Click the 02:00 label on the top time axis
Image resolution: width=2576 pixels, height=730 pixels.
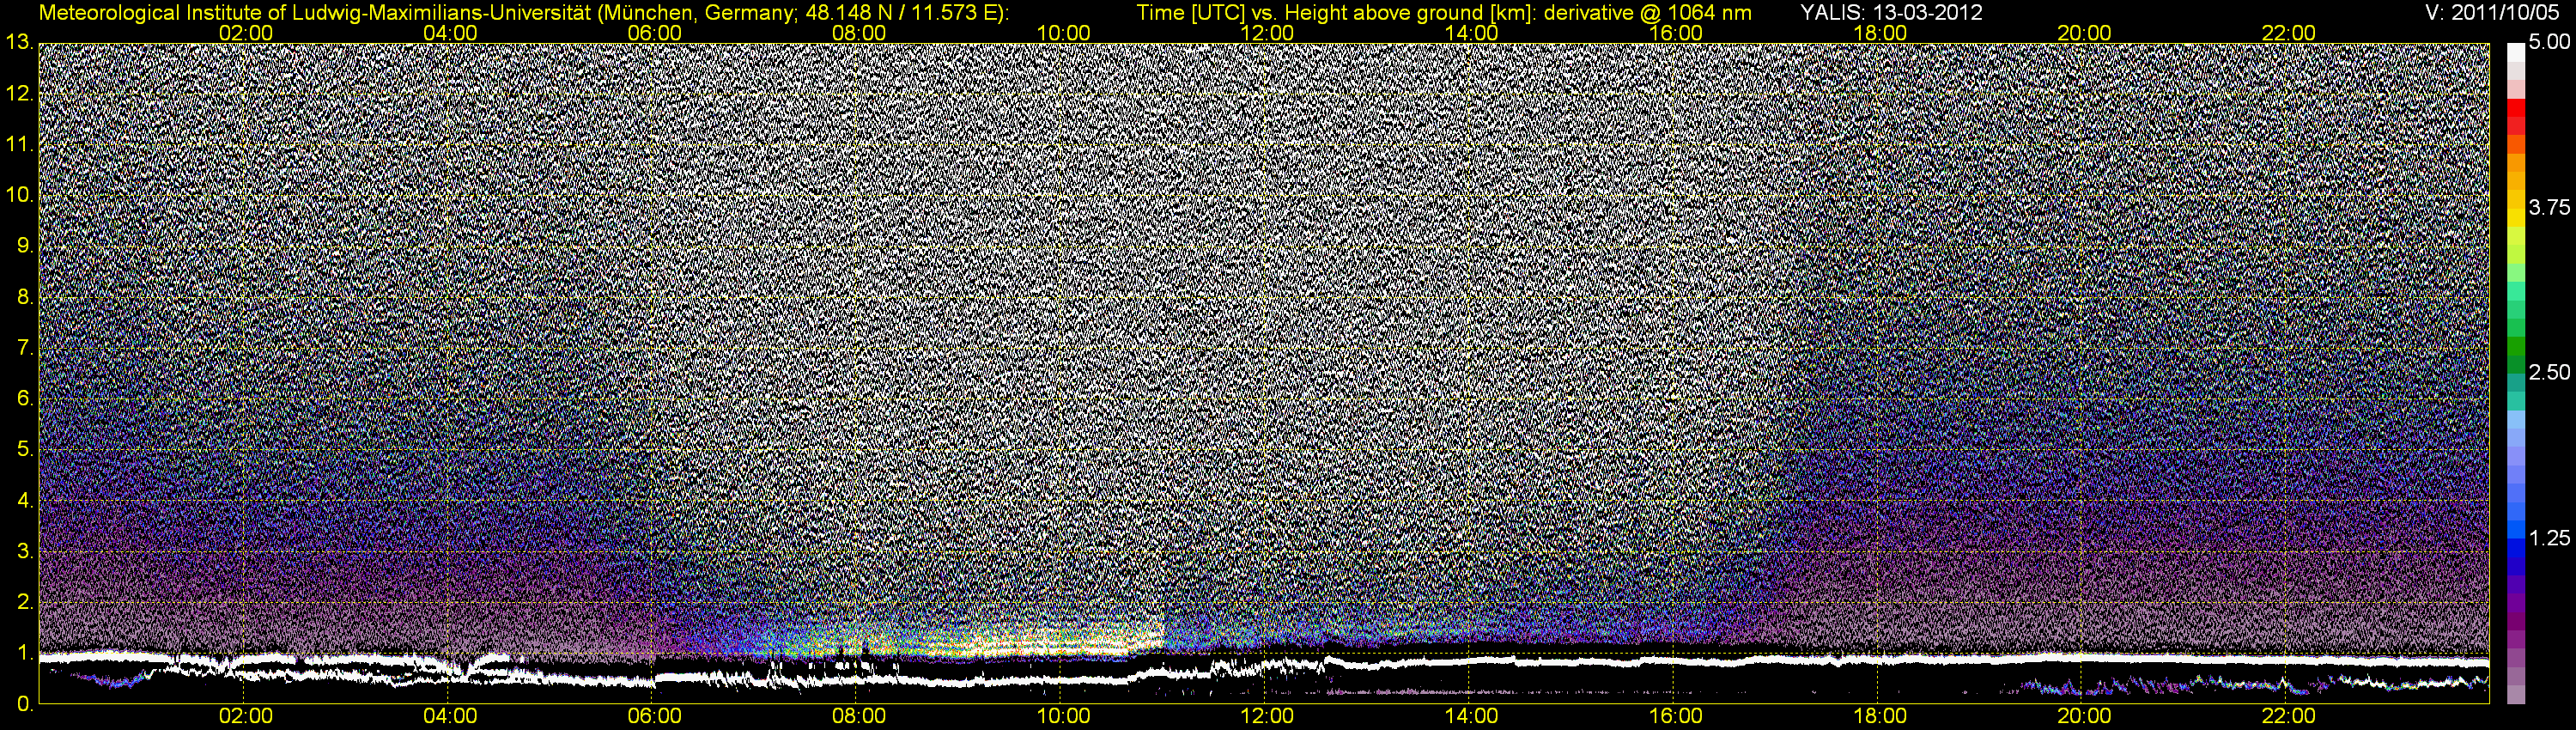[x=246, y=33]
